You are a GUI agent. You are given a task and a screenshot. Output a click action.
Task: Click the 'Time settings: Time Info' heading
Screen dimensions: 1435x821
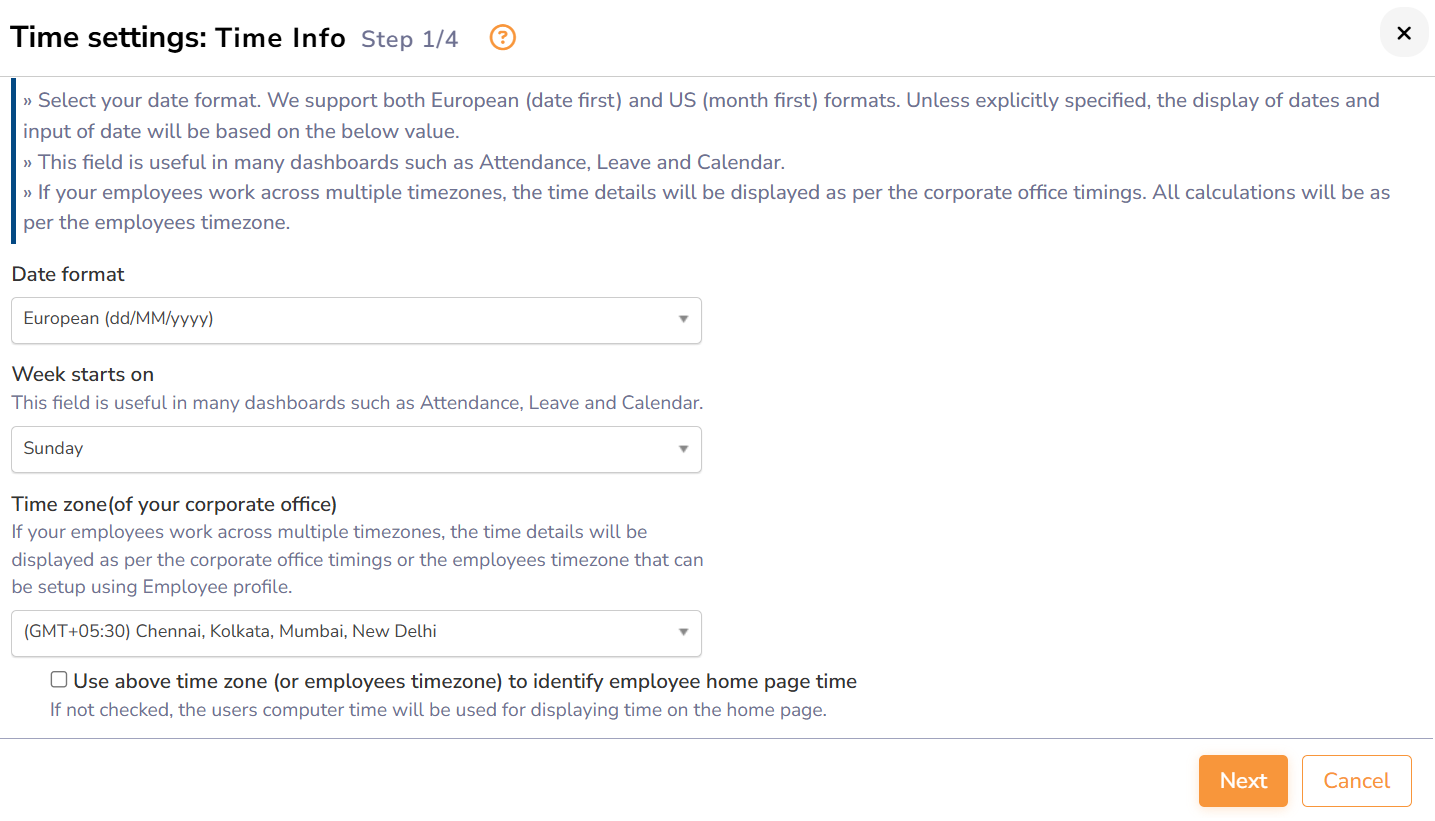click(x=178, y=38)
